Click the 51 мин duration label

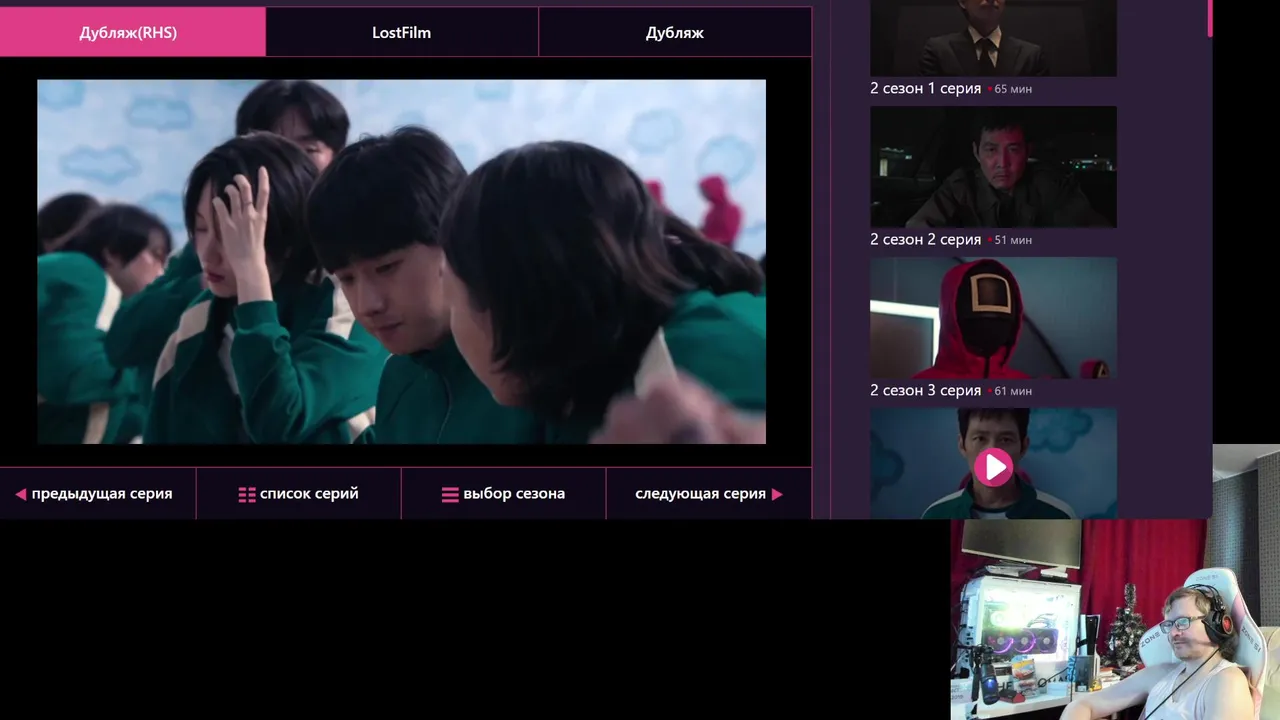tap(1013, 240)
